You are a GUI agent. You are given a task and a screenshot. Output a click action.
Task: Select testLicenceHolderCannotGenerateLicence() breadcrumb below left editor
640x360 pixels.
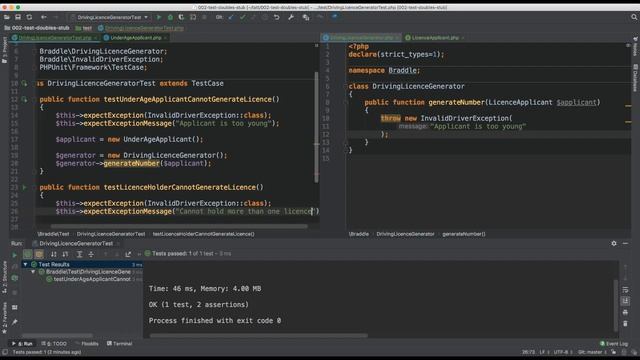tap(203, 234)
